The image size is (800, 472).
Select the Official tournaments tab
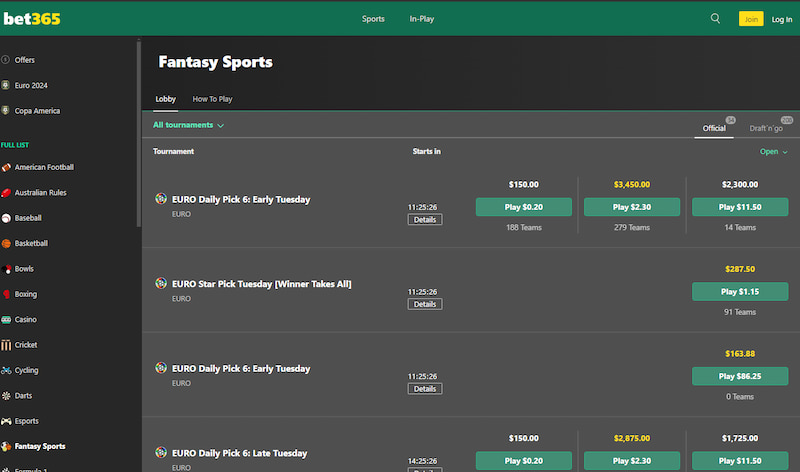click(714, 128)
